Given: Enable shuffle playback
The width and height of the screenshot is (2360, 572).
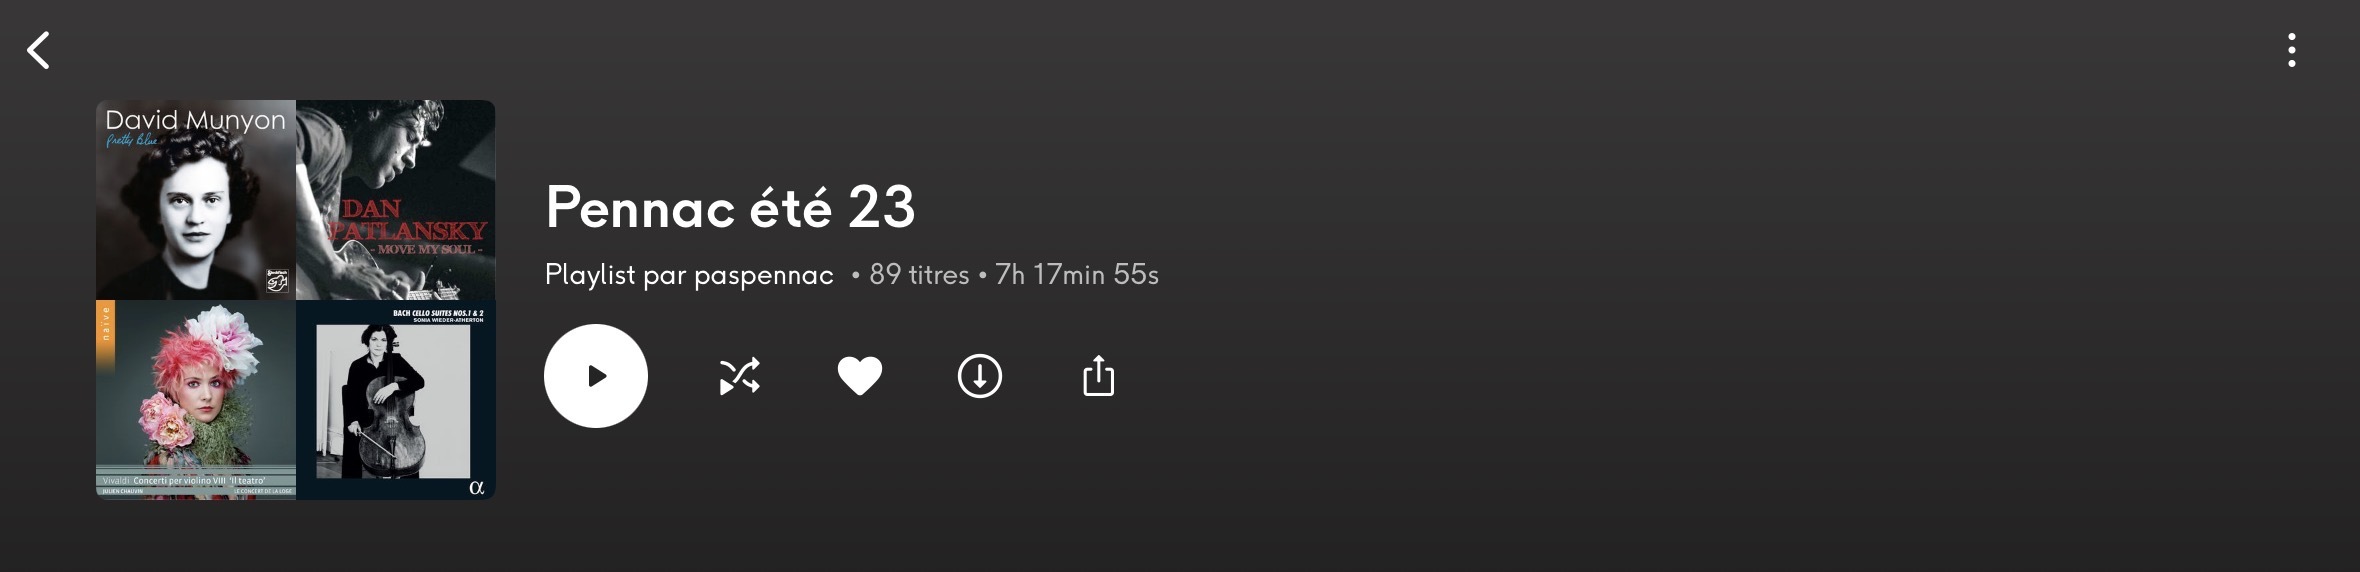Looking at the screenshot, I should [x=739, y=376].
